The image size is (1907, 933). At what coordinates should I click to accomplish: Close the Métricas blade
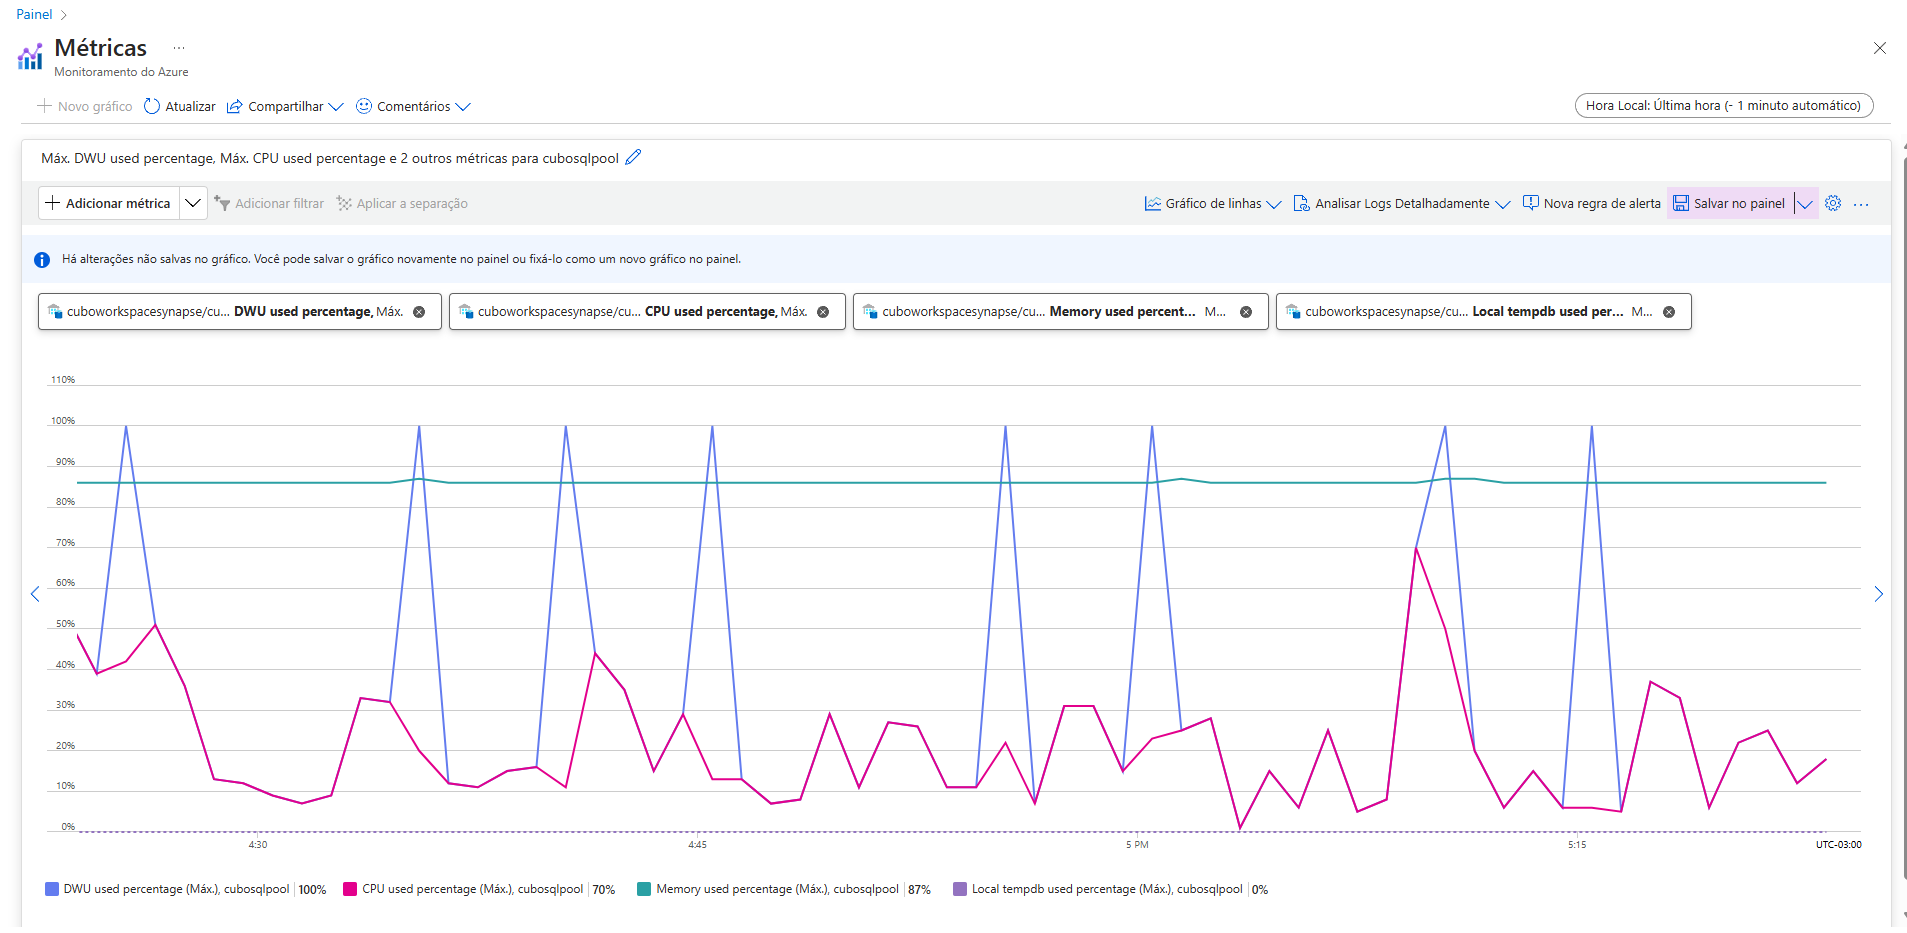pos(1880,48)
